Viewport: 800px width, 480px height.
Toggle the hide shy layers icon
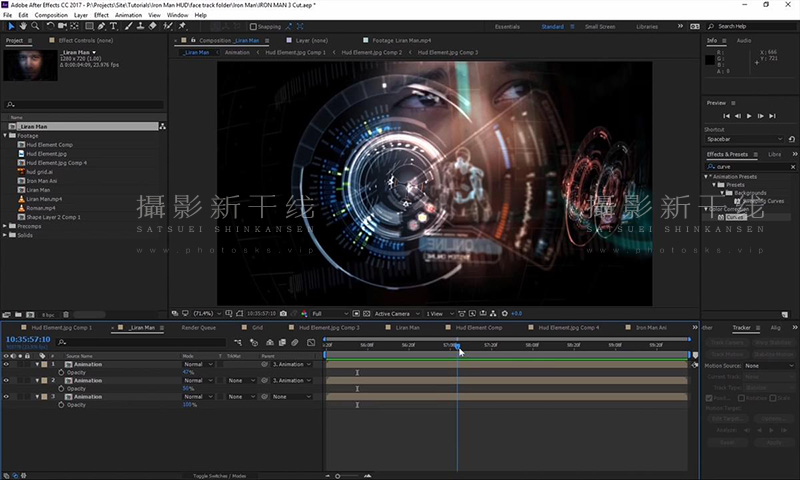coord(270,343)
